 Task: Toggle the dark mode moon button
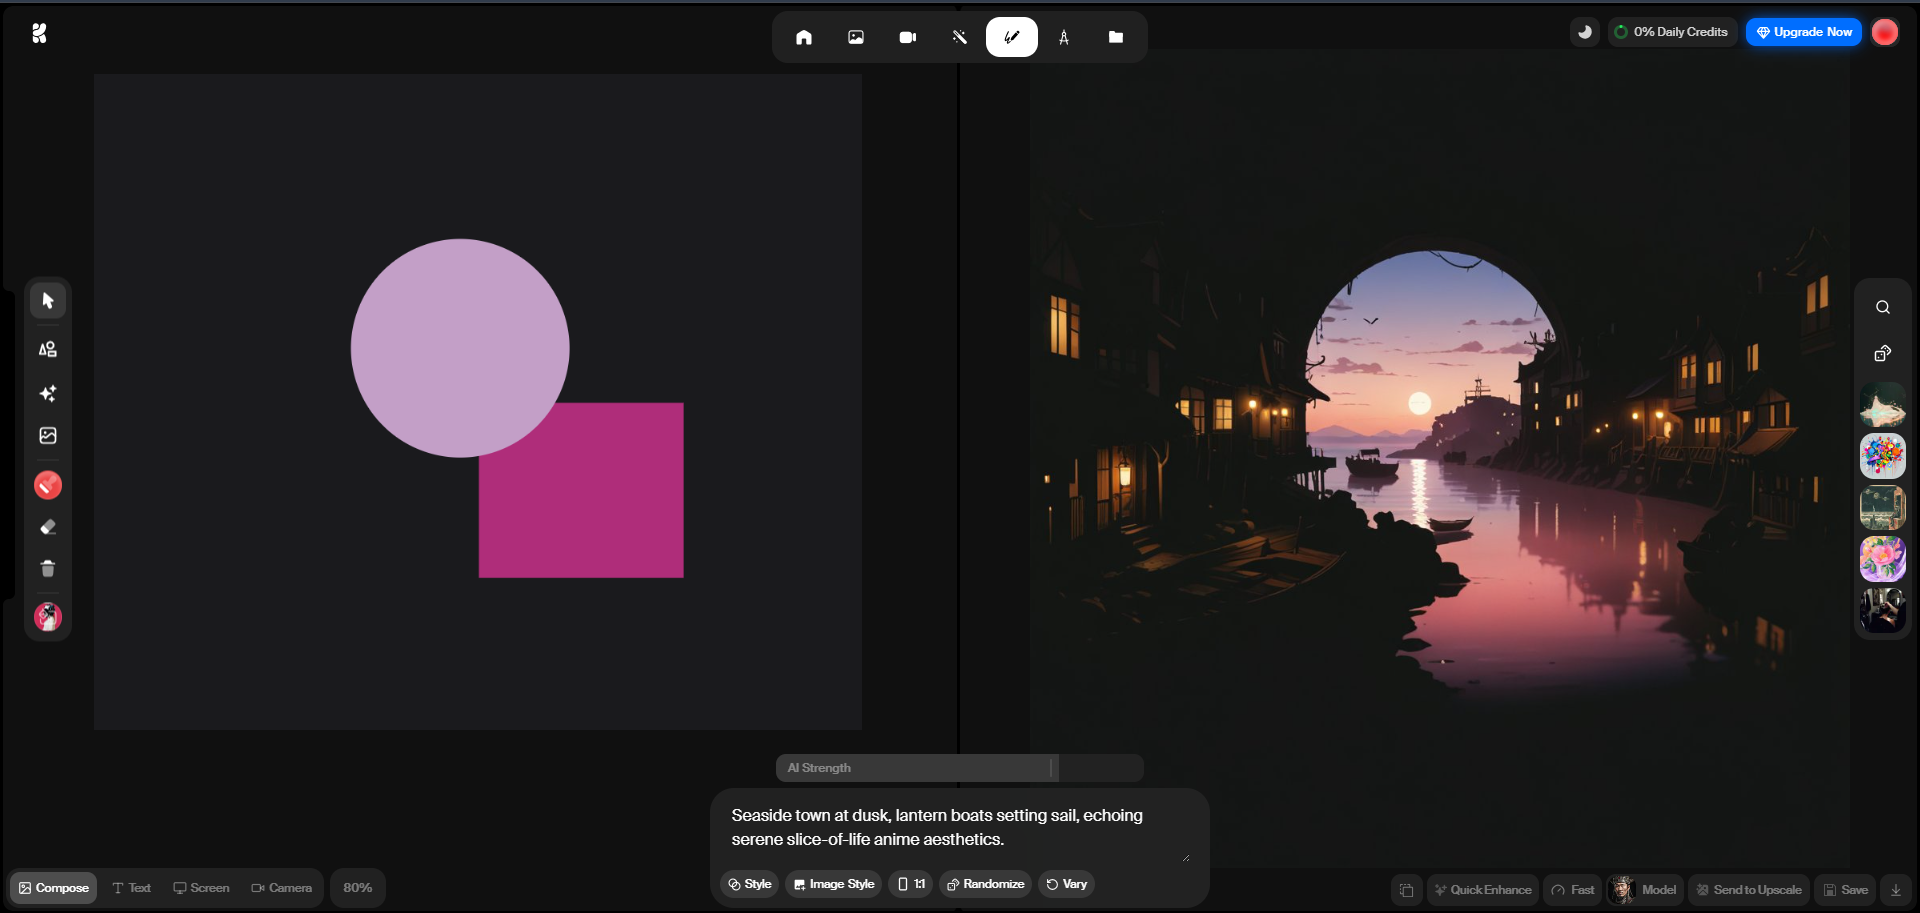coord(1584,32)
